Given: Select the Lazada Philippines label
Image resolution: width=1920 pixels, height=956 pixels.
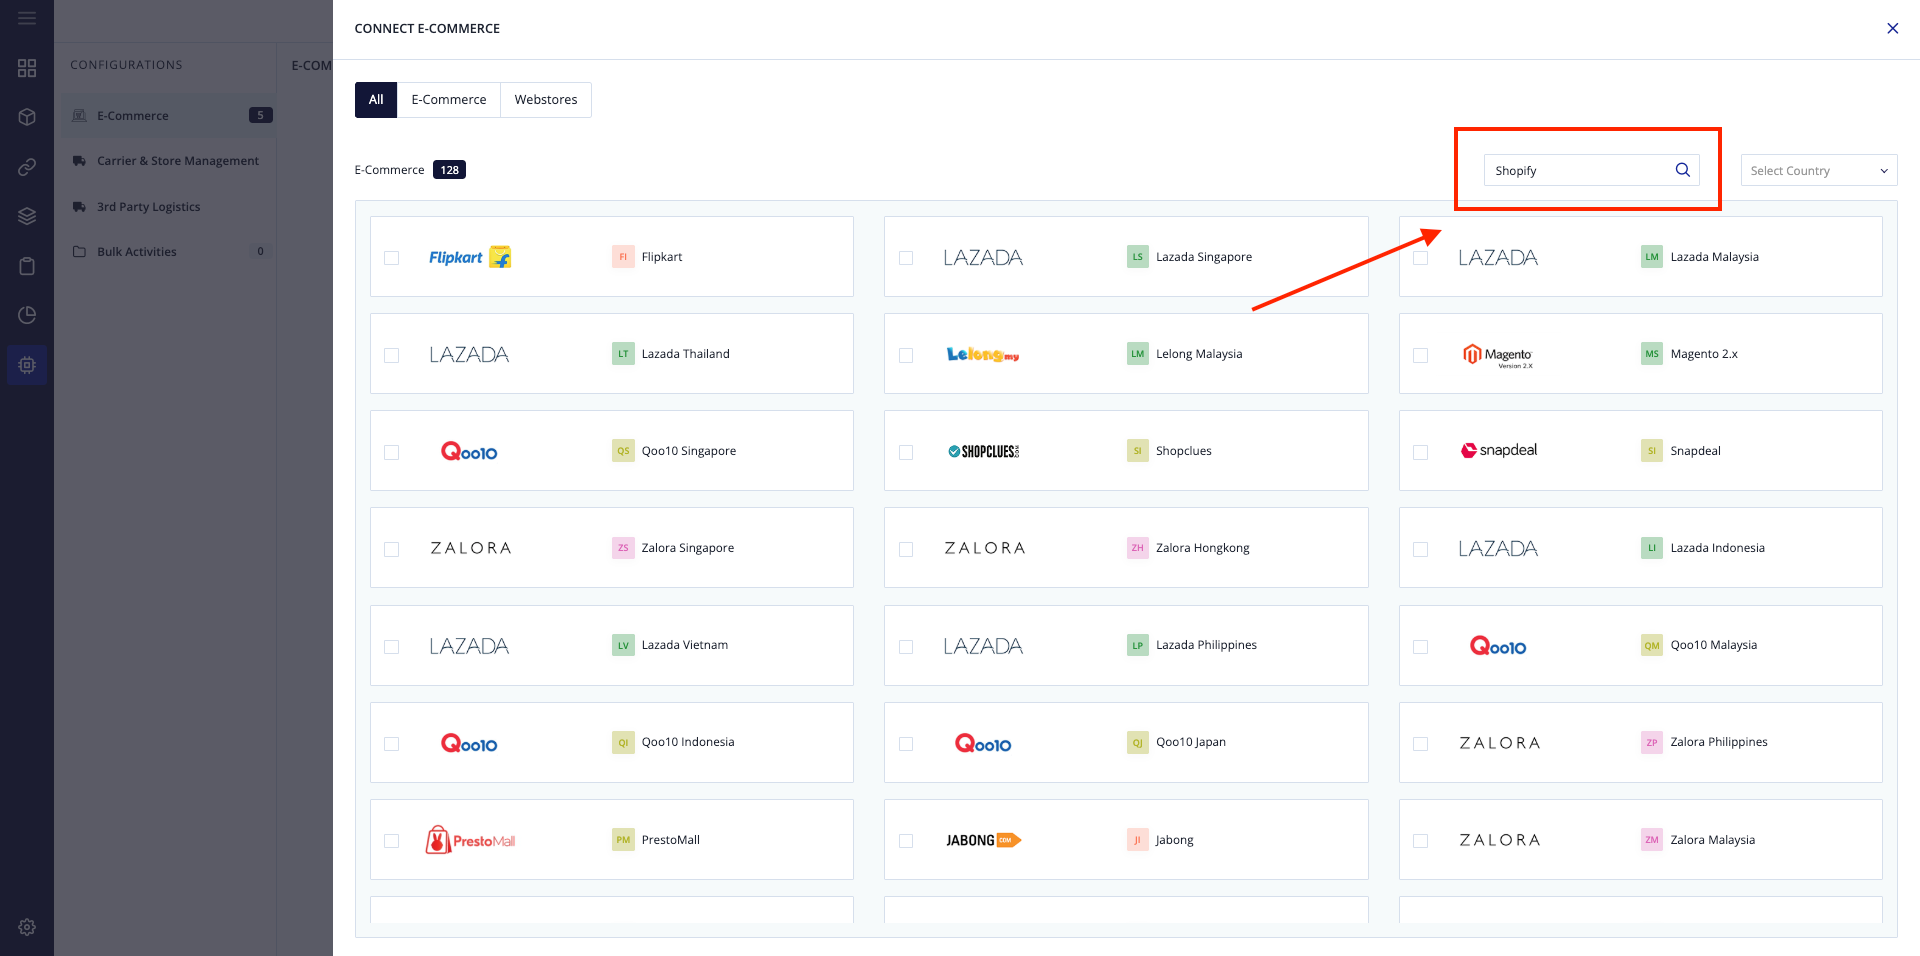Looking at the screenshot, I should point(1206,645).
